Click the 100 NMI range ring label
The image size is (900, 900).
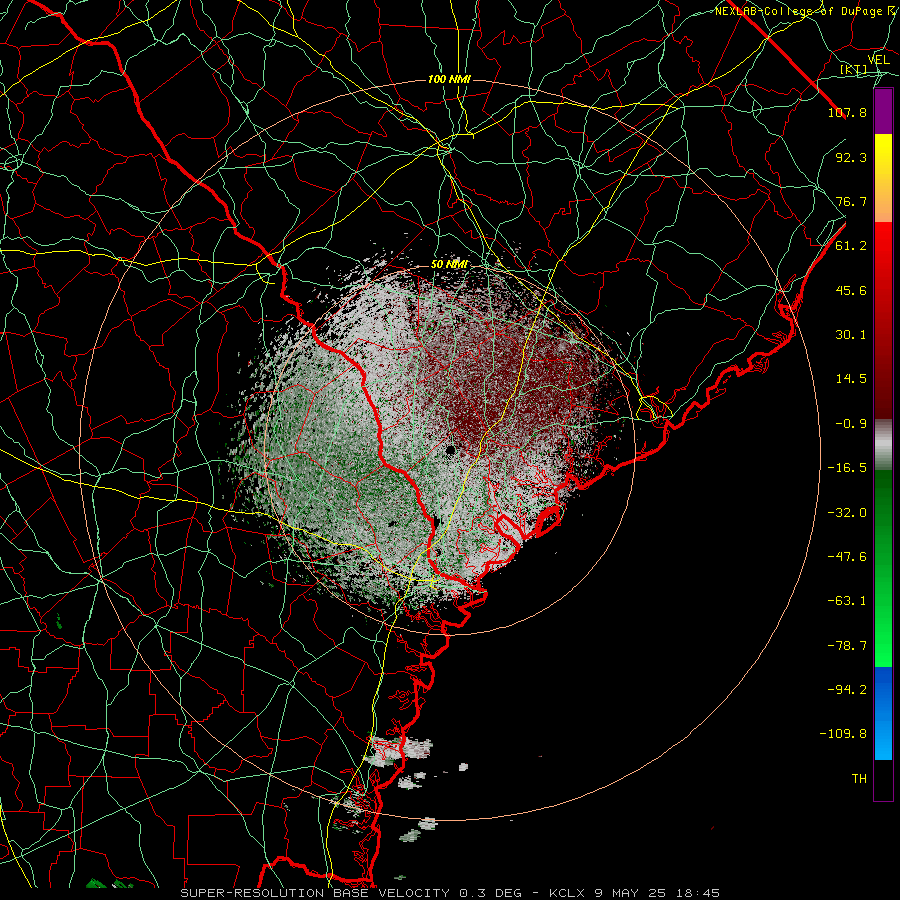coord(449,79)
